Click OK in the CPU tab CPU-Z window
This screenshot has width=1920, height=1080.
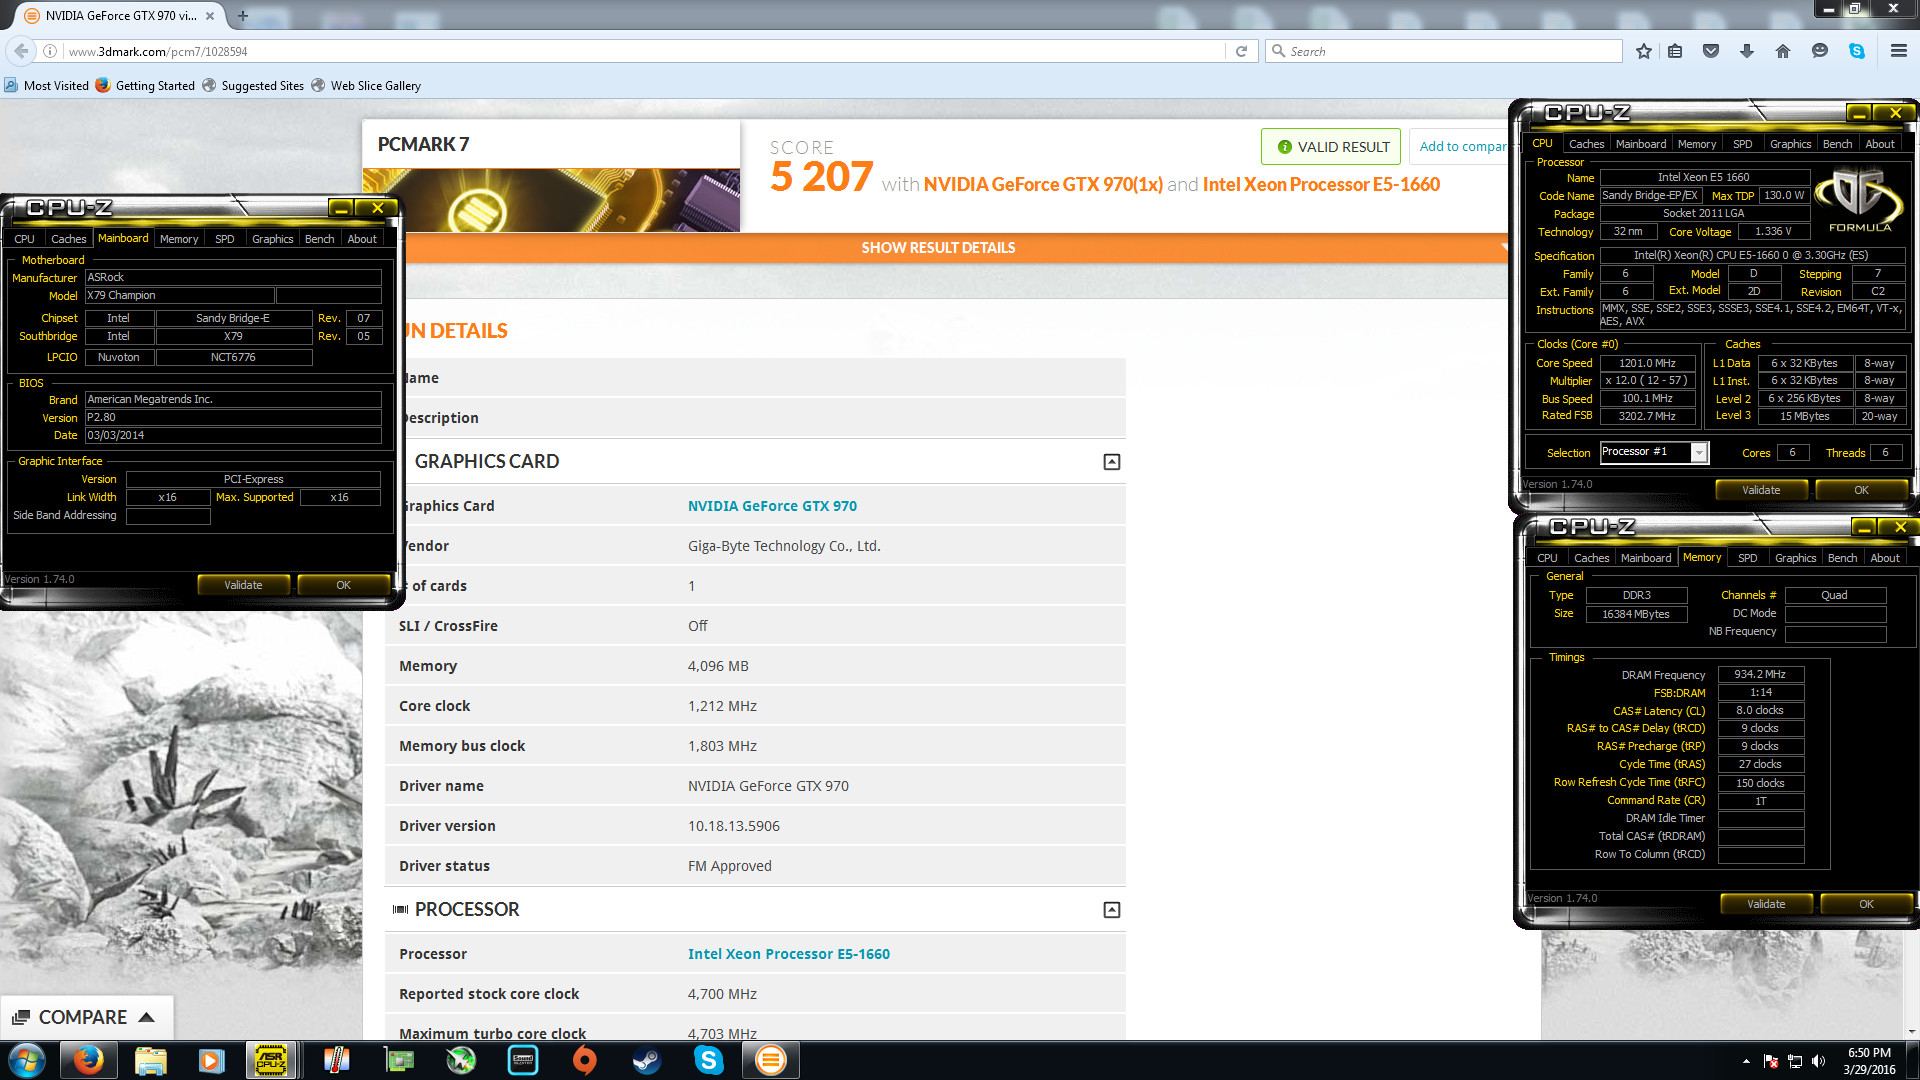1860,490
